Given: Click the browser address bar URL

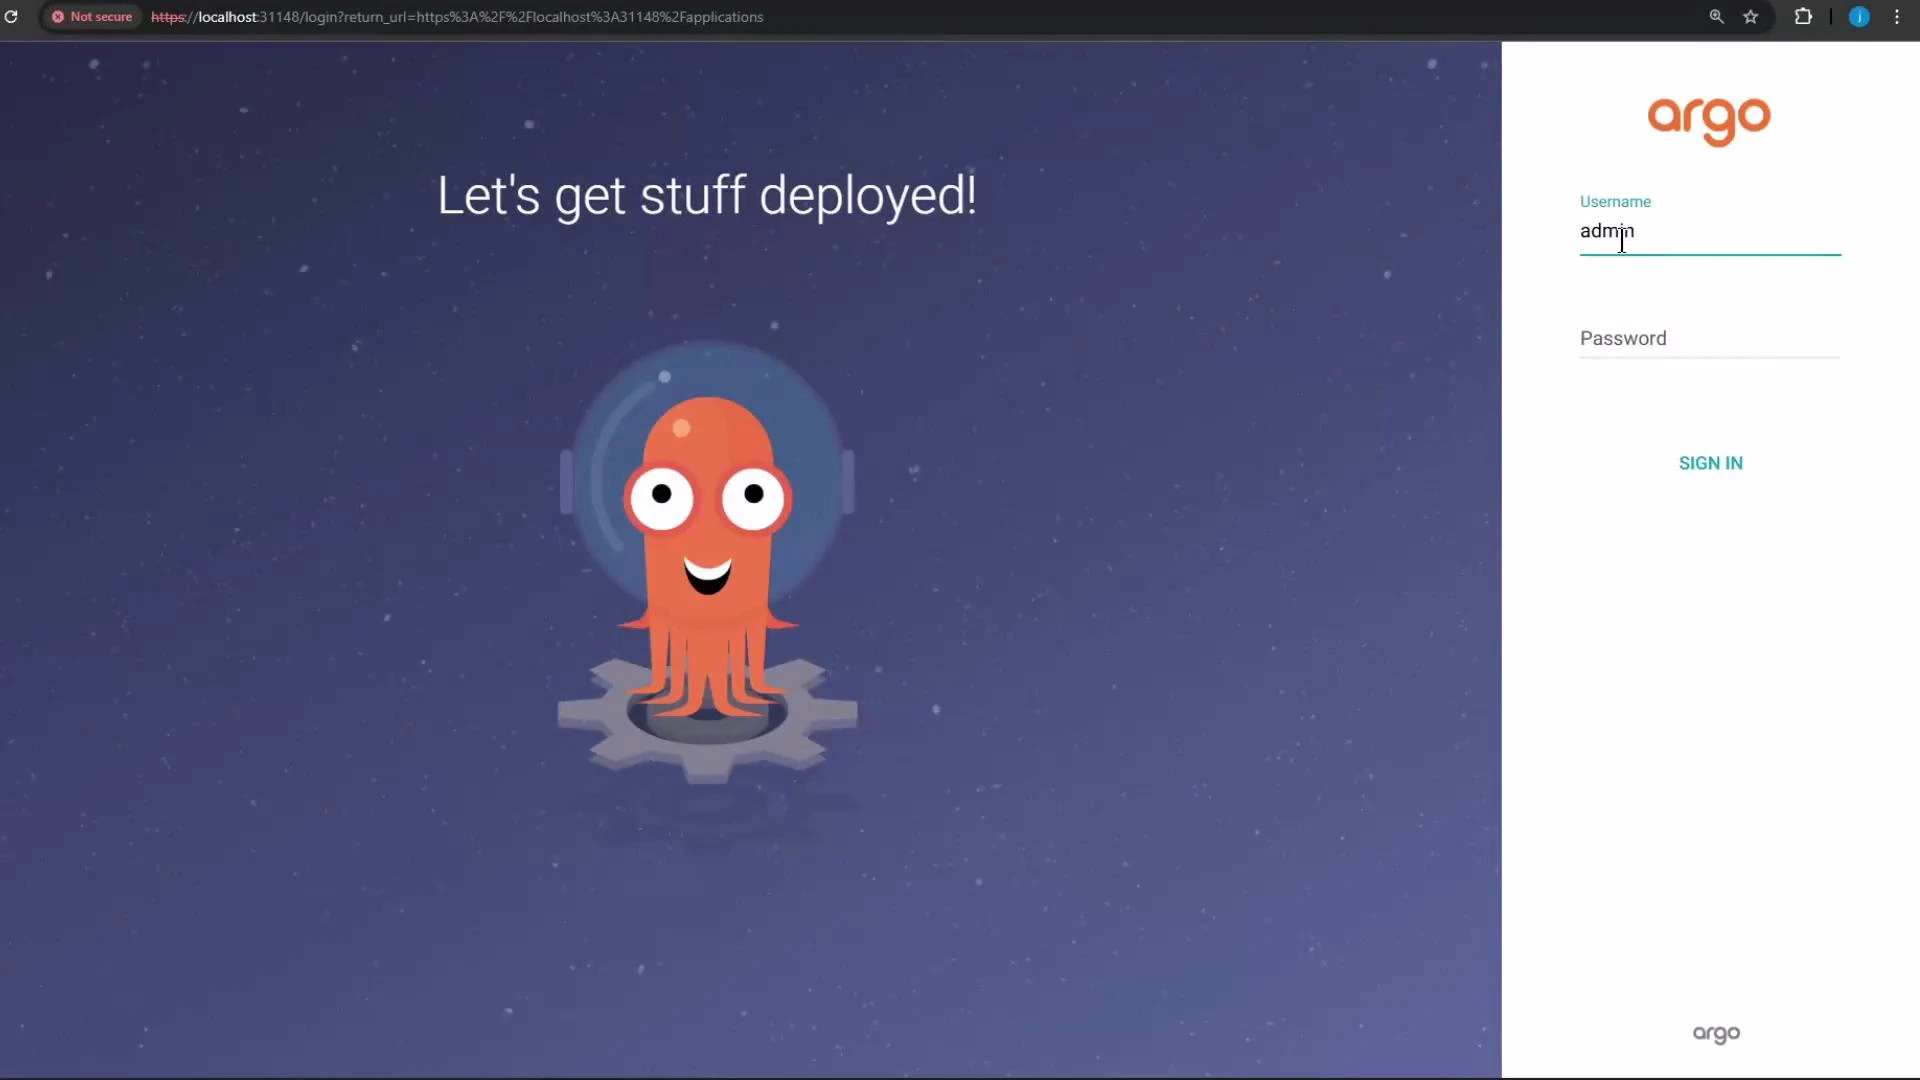Looking at the screenshot, I should 456,17.
